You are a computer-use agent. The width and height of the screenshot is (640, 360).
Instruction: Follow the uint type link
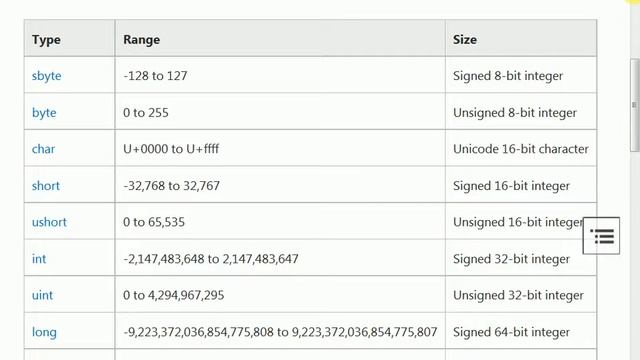pyautogui.click(x=42, y=295)
